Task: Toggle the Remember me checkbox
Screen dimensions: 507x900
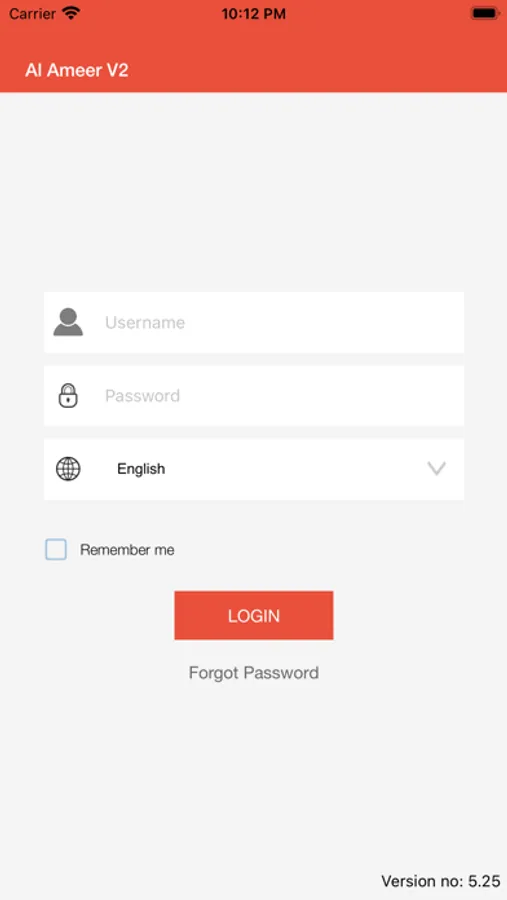Action: tap(56, 549)
